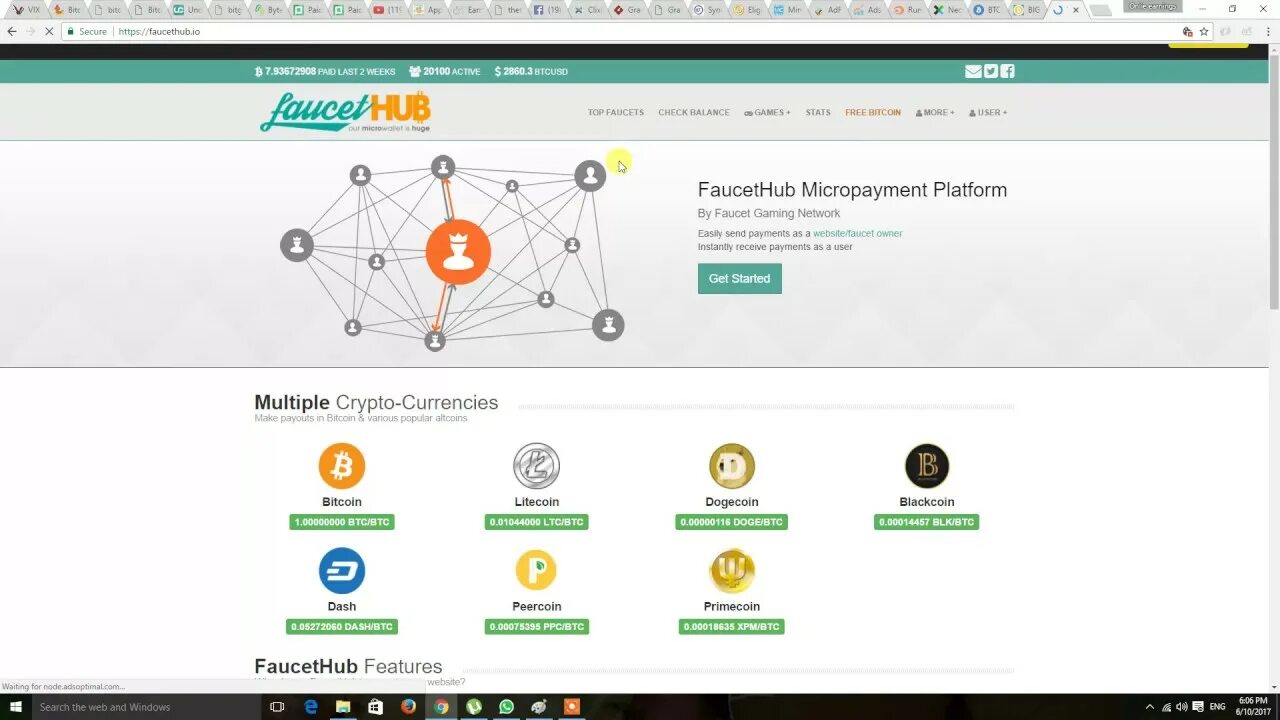Open the Facebook icon in header
Screen dimensions: 1280x720
click(1007, 71)
